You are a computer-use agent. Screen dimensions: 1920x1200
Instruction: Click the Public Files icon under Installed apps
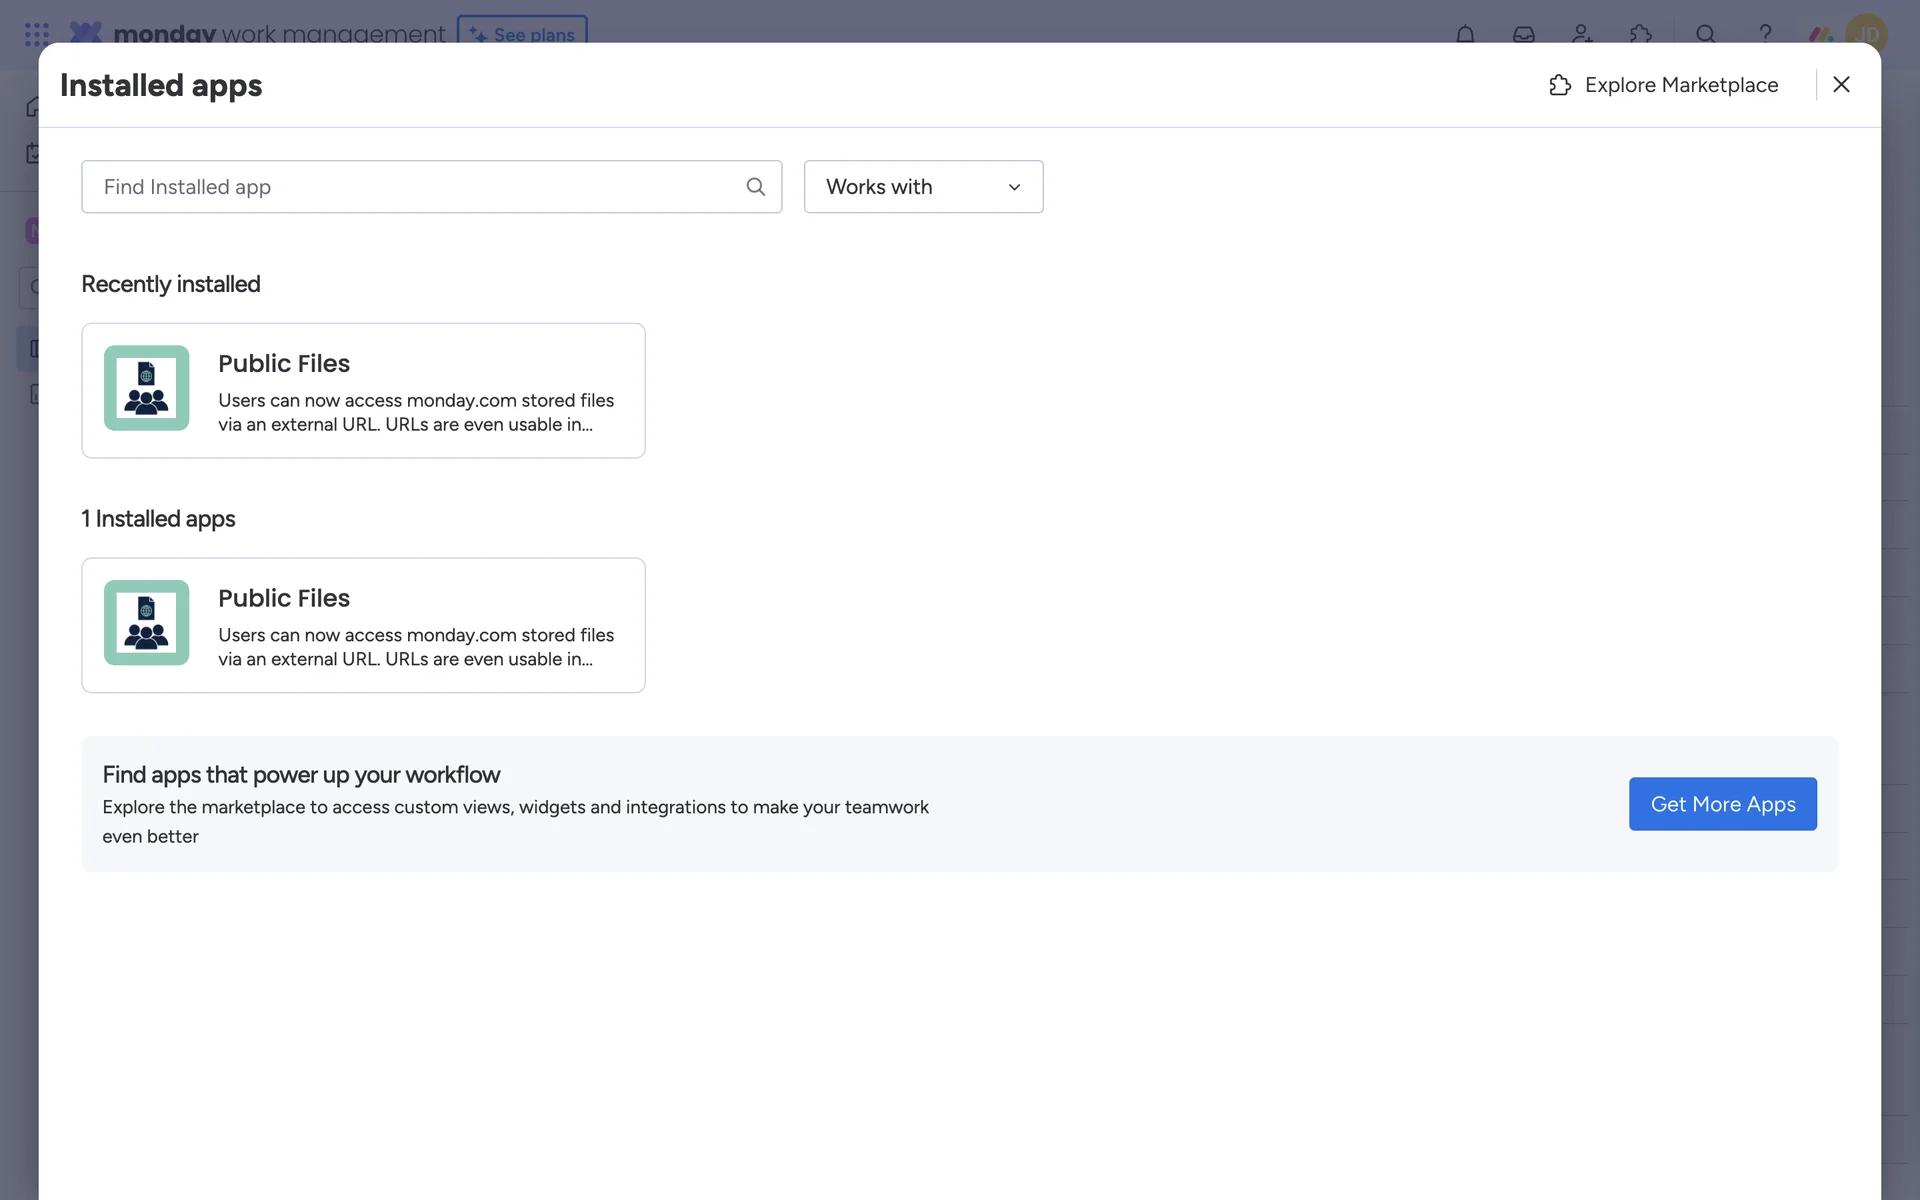[x=146, y=623]
